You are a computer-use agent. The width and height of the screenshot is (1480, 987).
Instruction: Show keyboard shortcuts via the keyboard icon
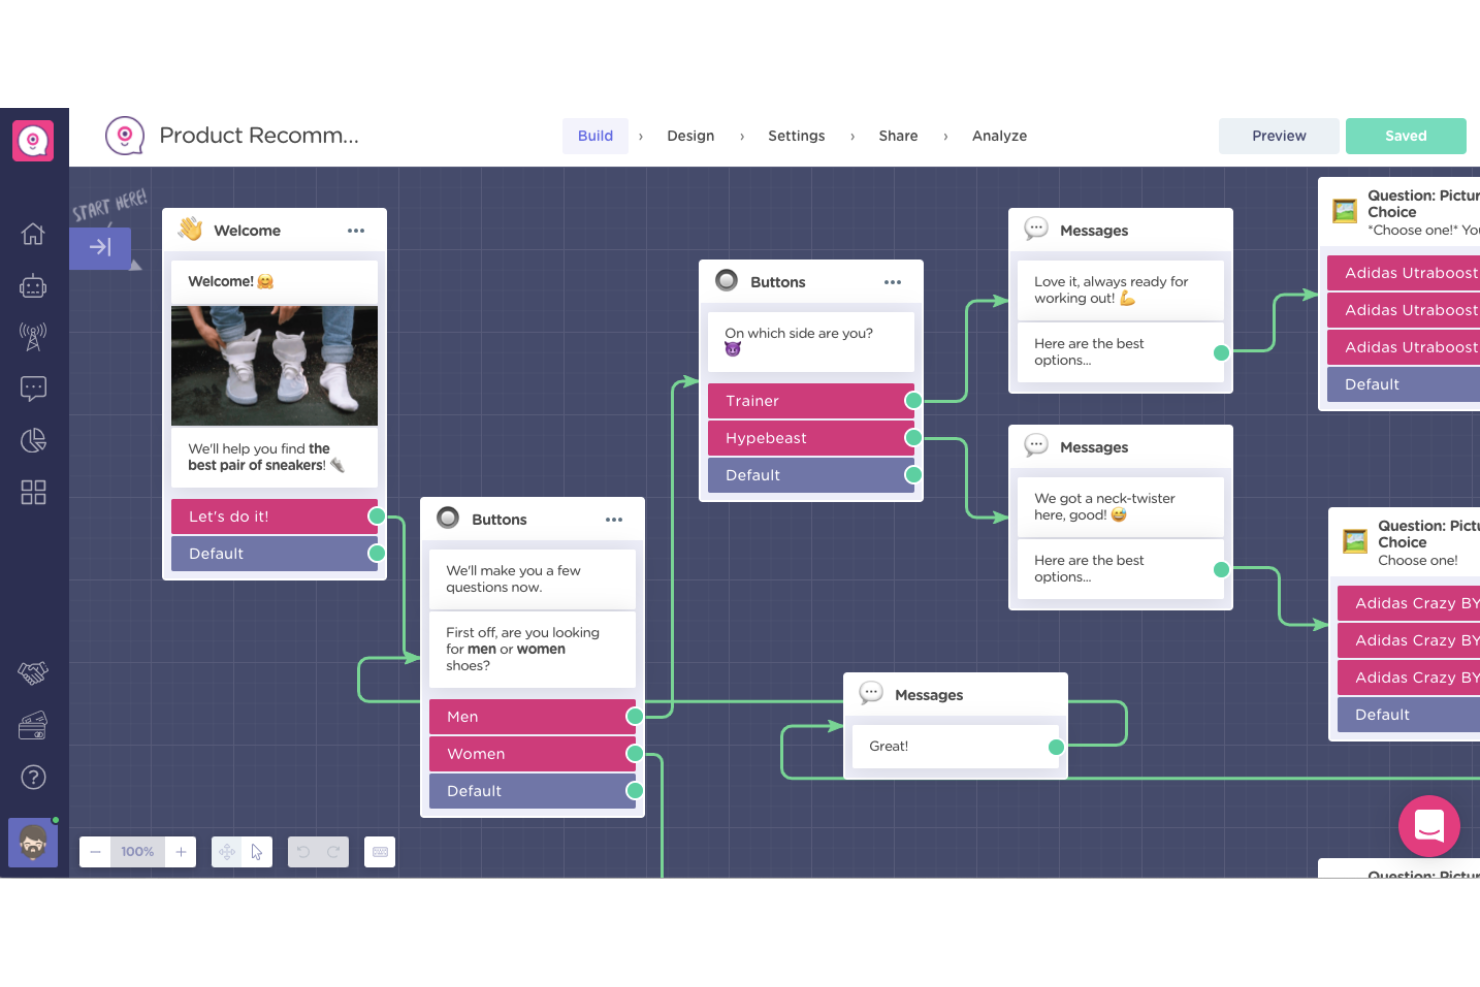379,851
